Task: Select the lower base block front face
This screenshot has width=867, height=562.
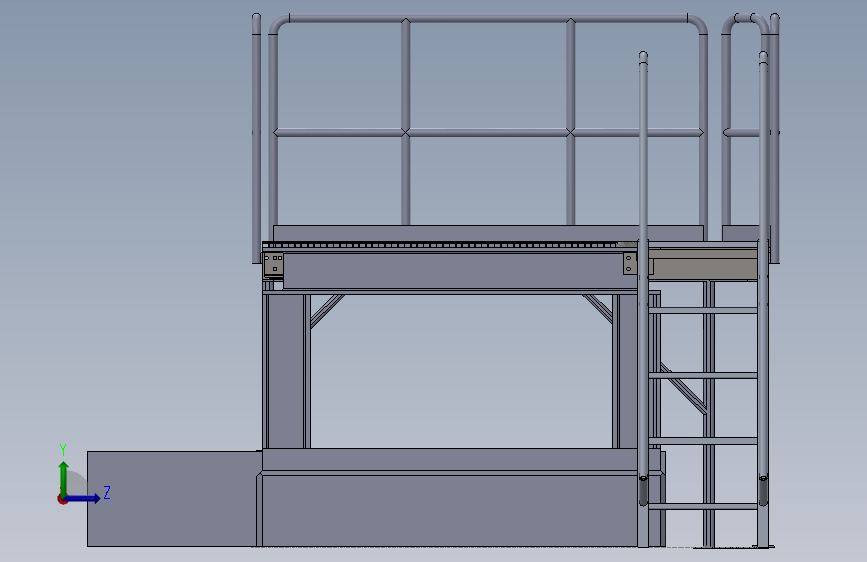Action: (x=449, y=511)
